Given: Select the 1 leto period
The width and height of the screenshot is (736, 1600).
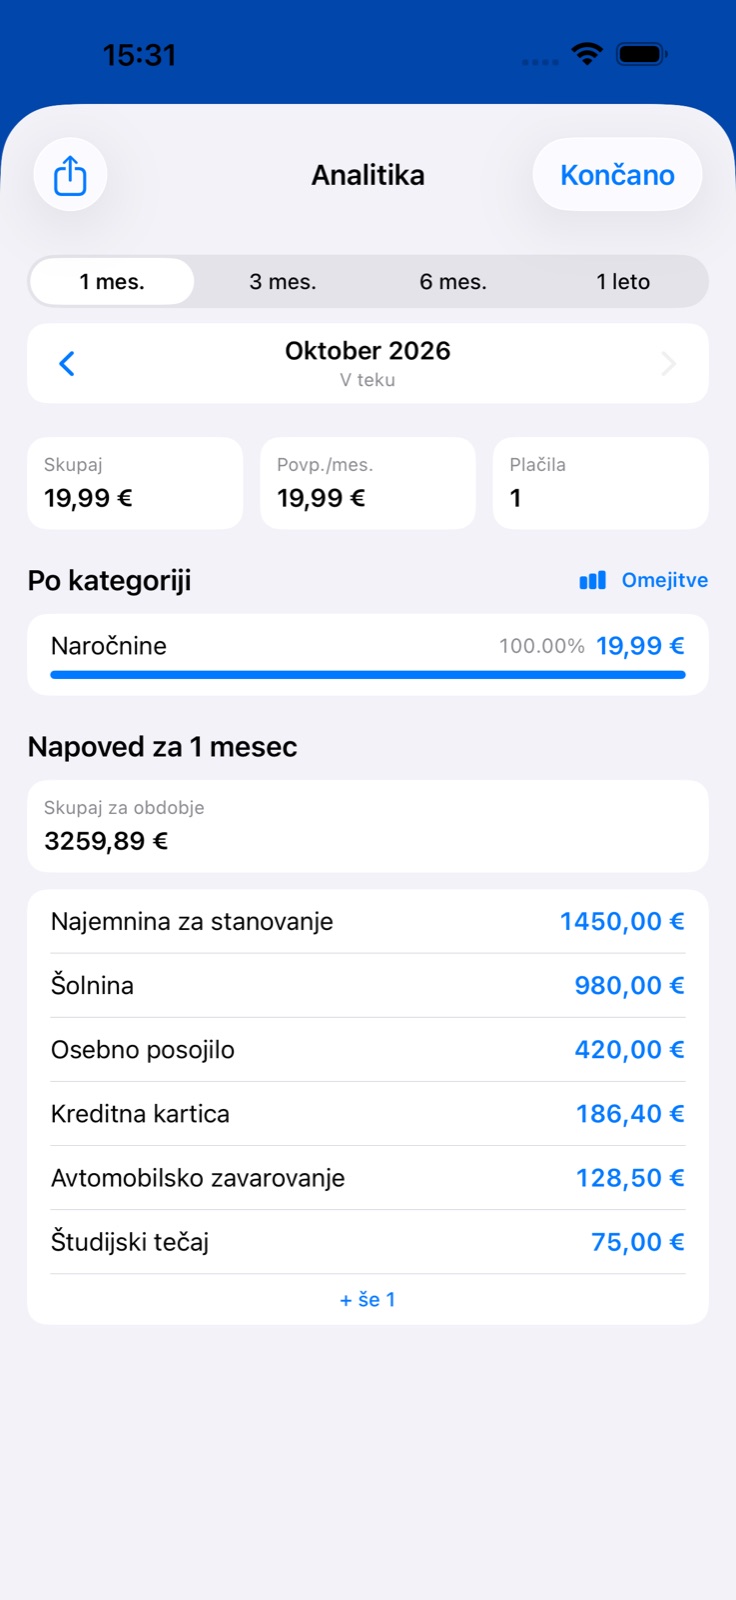Looking at the screenshot, I should (x=623, y=282).
